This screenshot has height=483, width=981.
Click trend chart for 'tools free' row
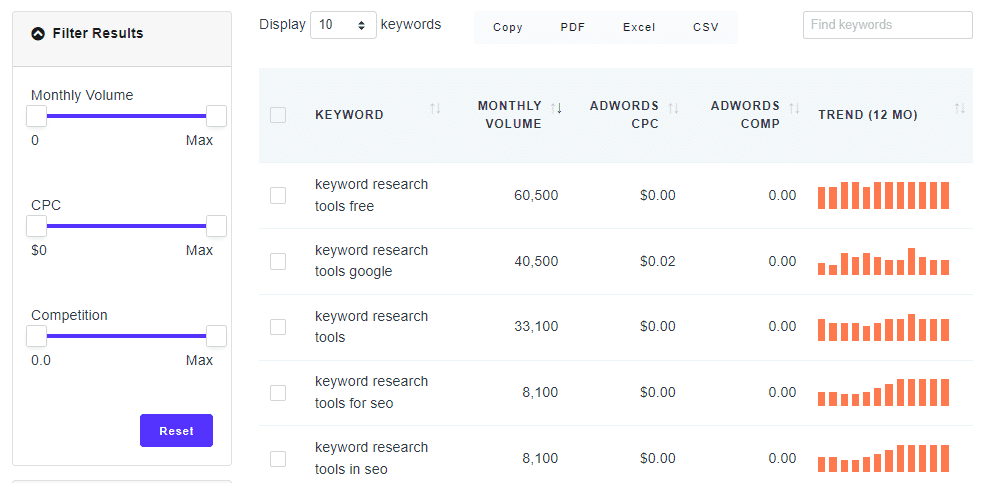click(x=883, y=195)
